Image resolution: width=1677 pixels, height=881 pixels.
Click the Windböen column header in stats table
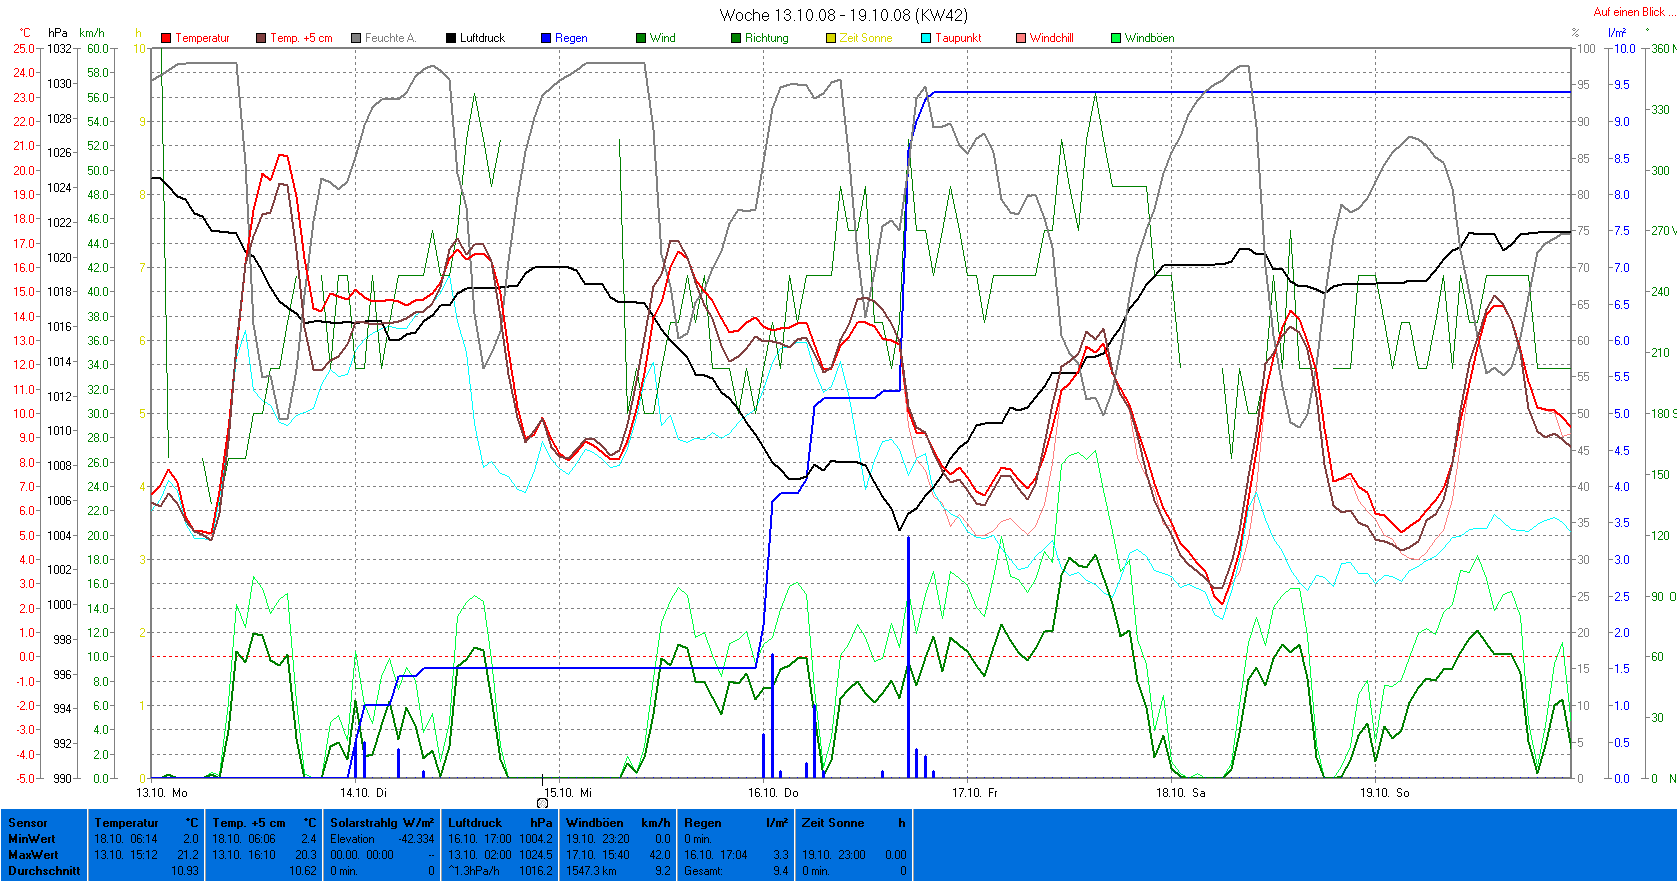coord(596,823)
